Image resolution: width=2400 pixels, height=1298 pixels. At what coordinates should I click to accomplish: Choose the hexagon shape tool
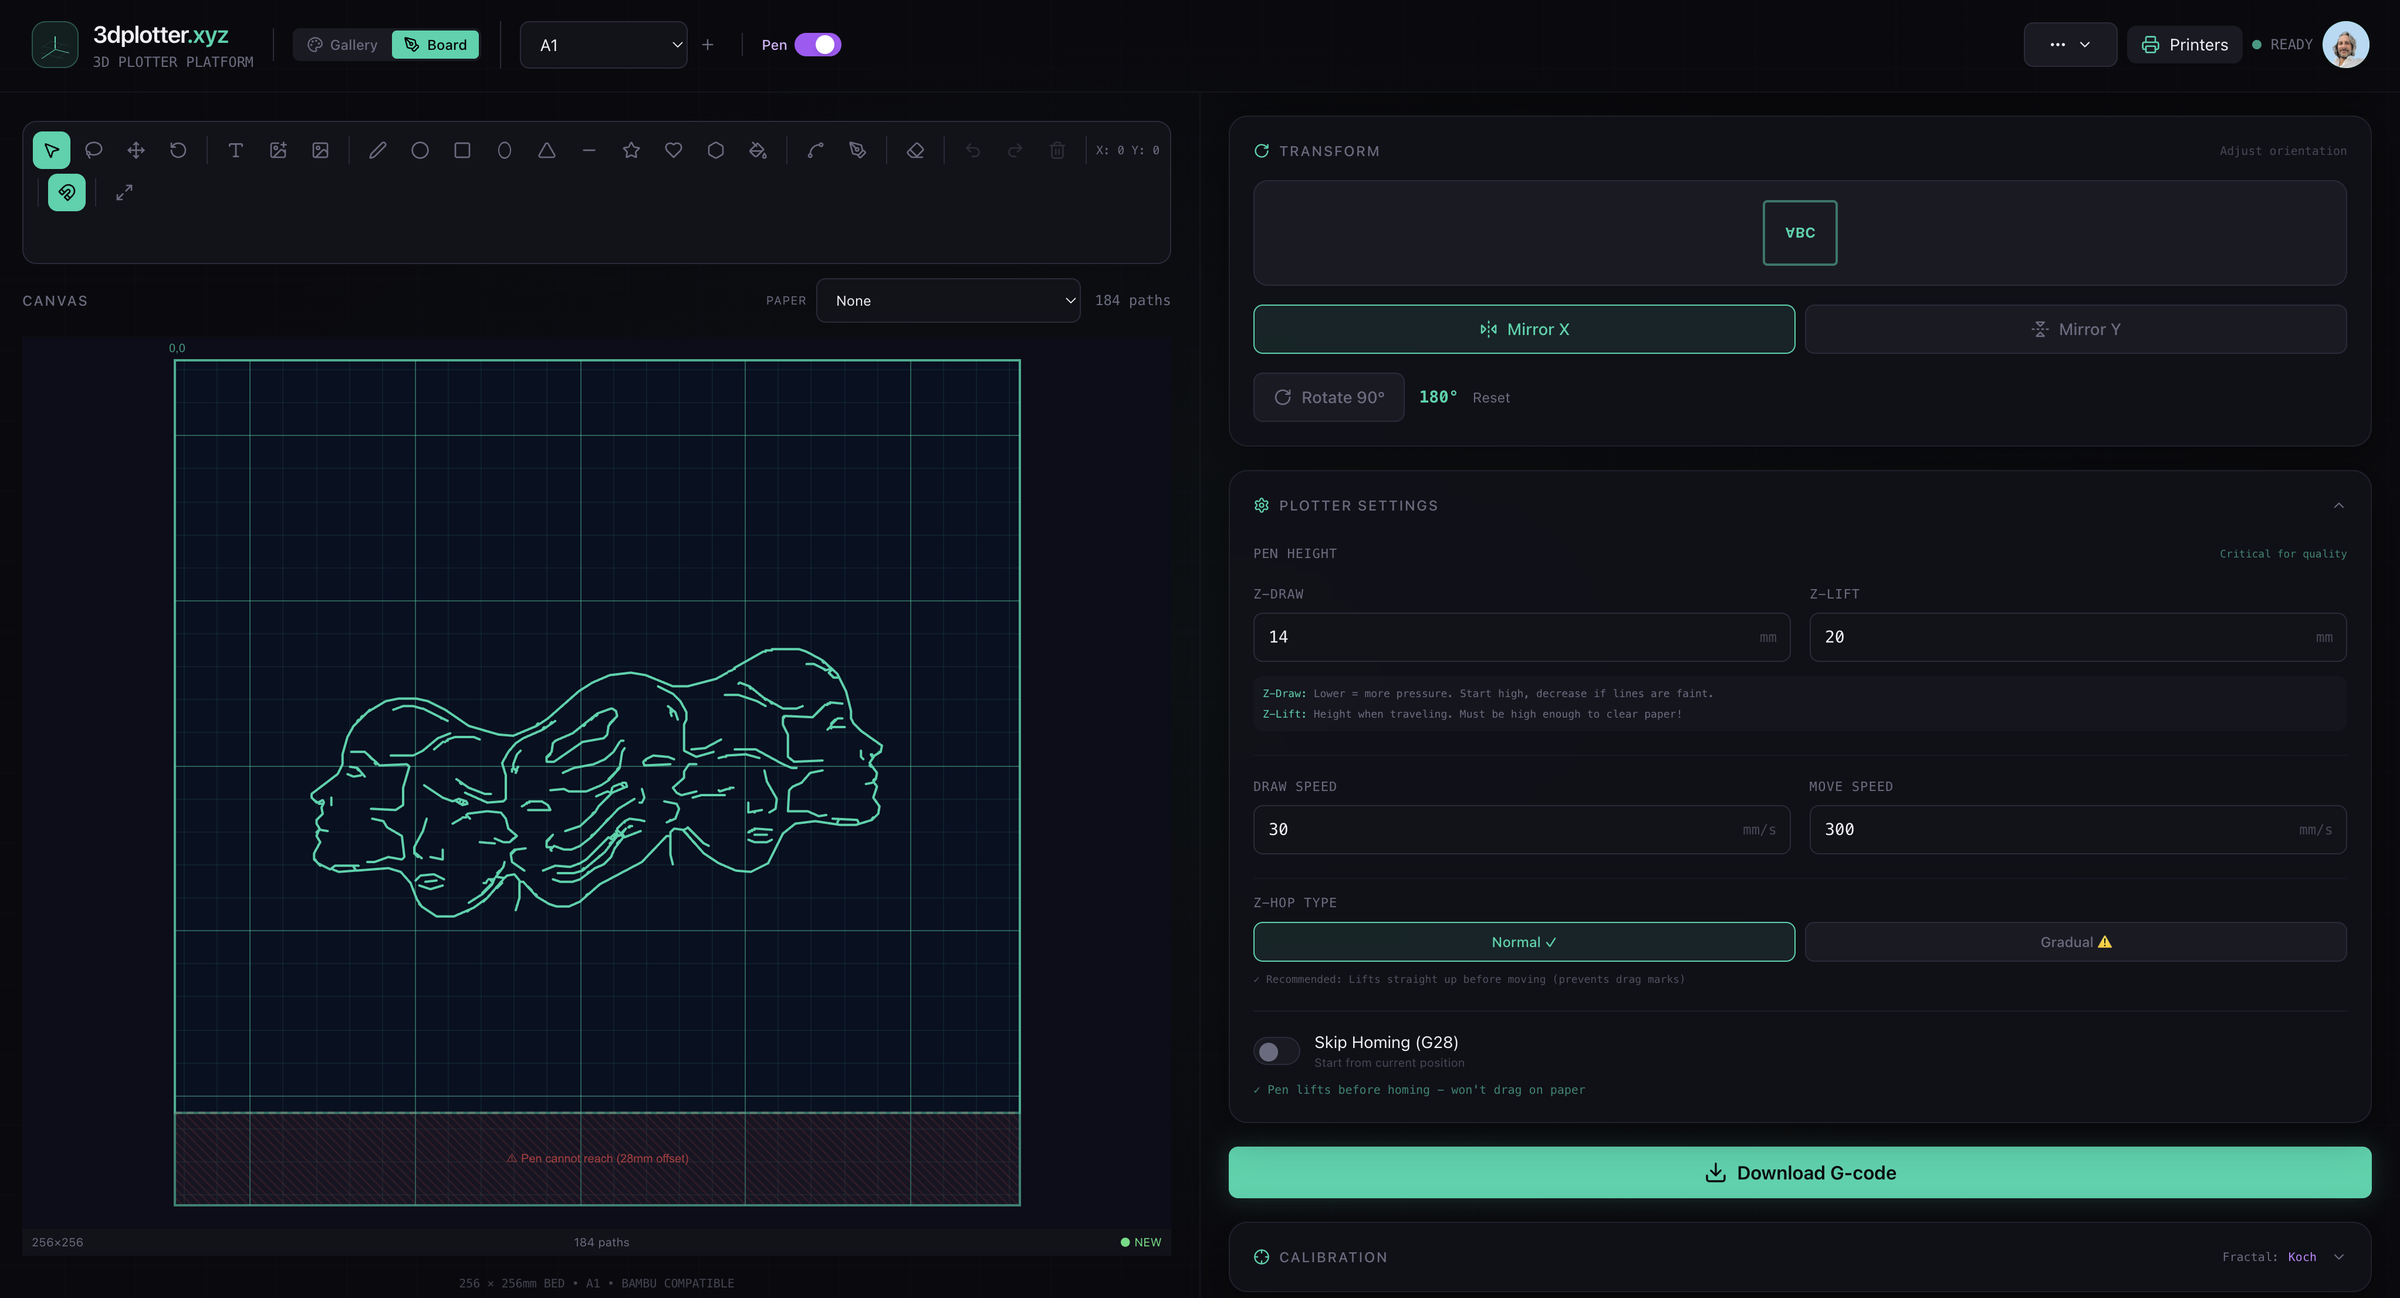tap(716, 150)
